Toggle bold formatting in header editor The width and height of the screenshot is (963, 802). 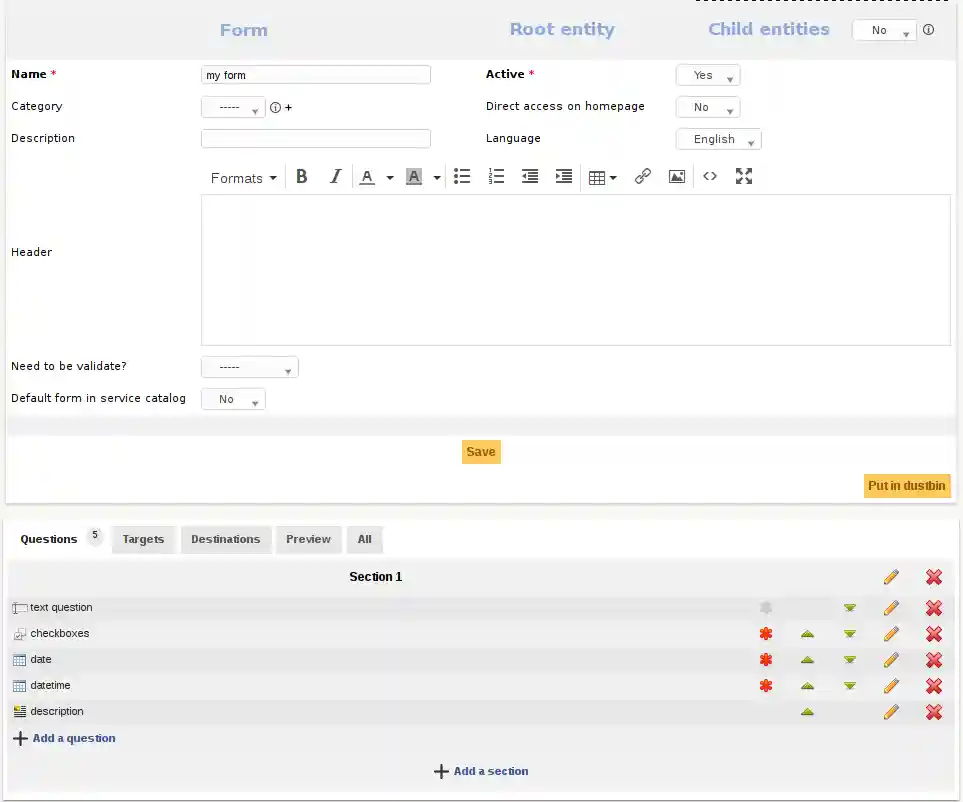[x=302, y=177]
